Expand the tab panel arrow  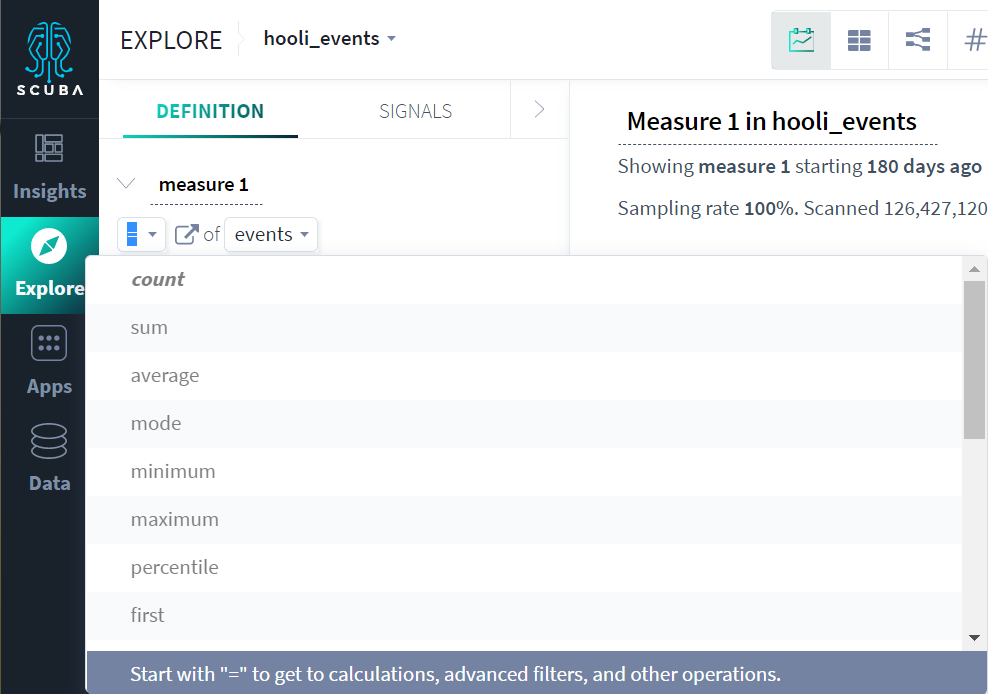(539, 110)
